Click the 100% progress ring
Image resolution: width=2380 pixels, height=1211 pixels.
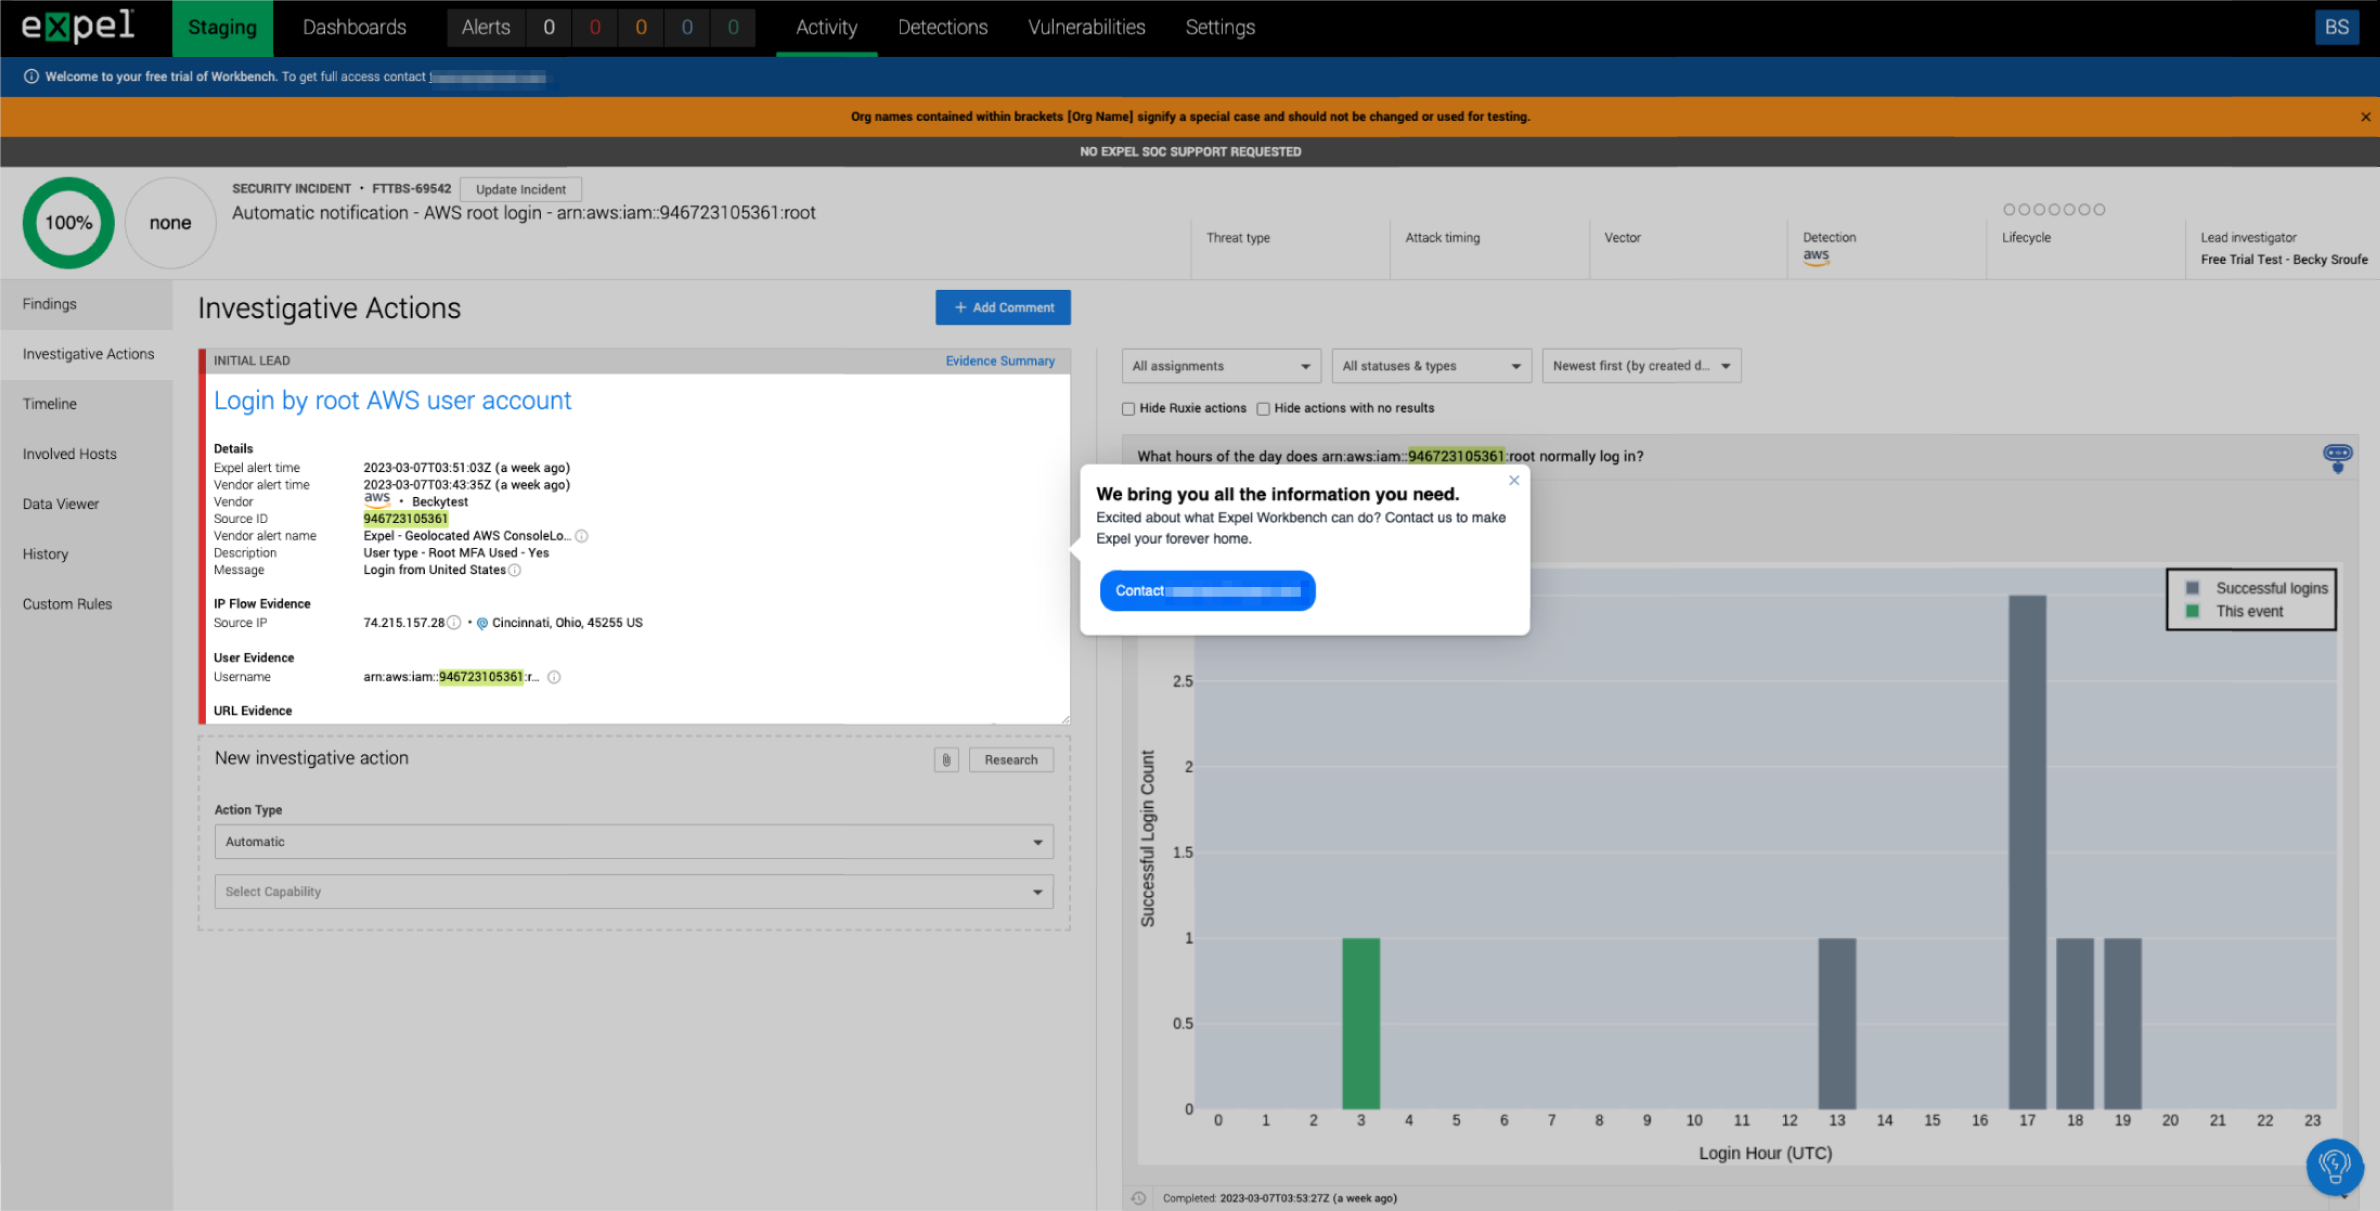coord(68,222)
